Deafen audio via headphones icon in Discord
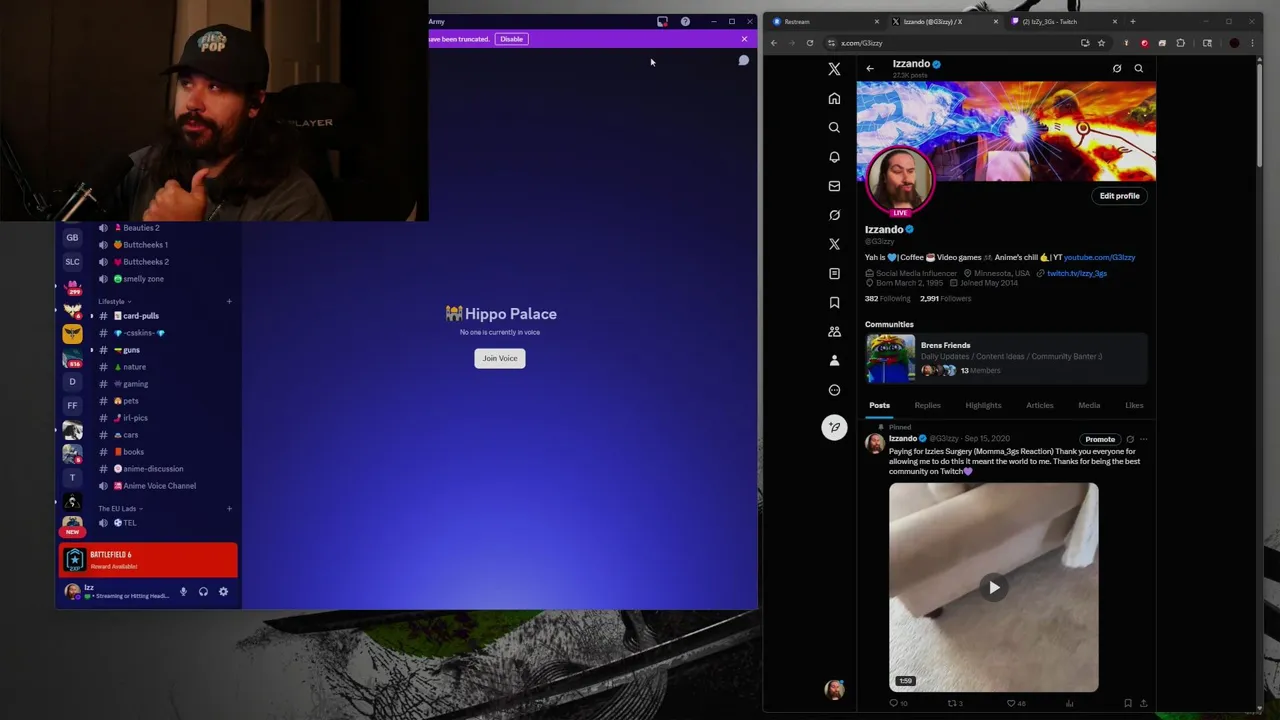The height and width of the screenshot is (720, 1280). [x=203, y=592]
